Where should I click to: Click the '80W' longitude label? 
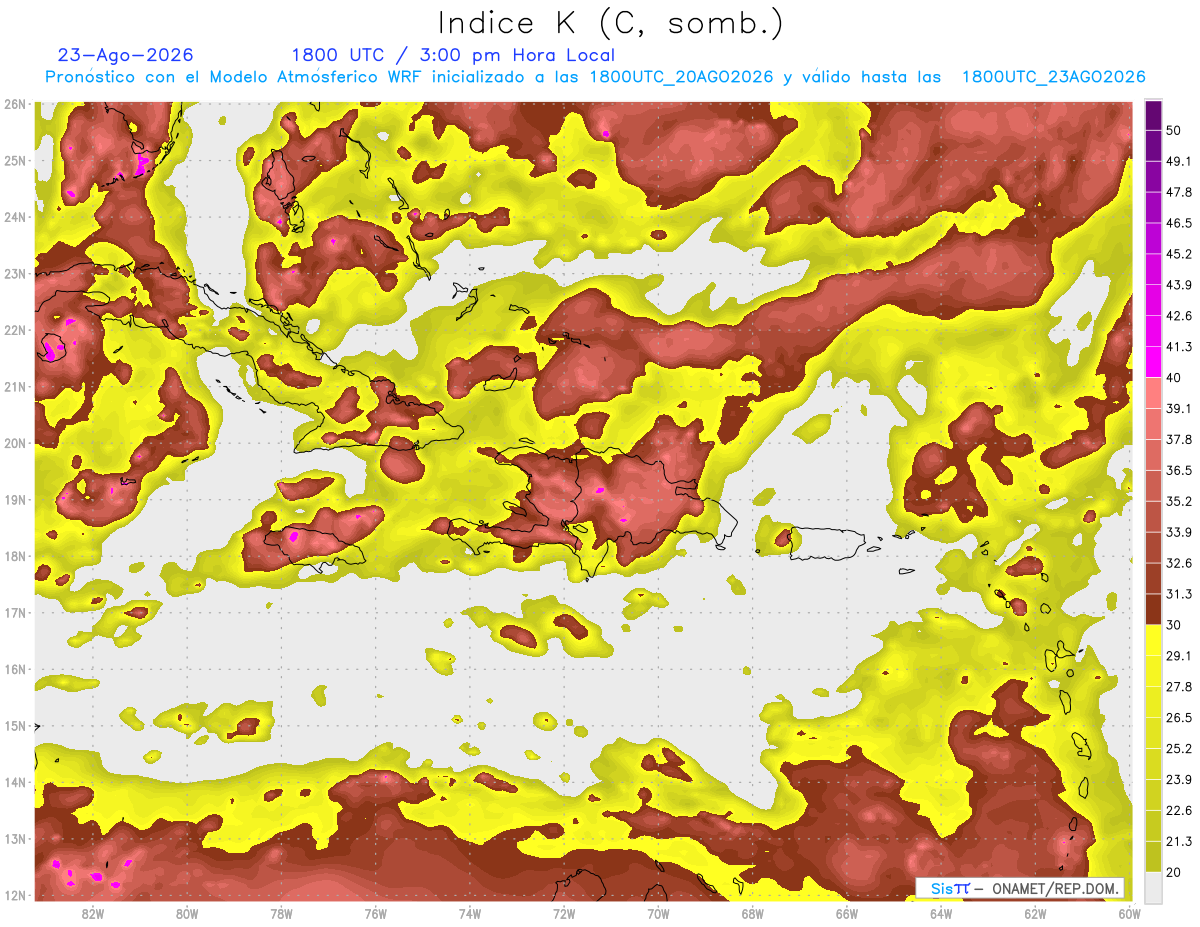[187, 914]
